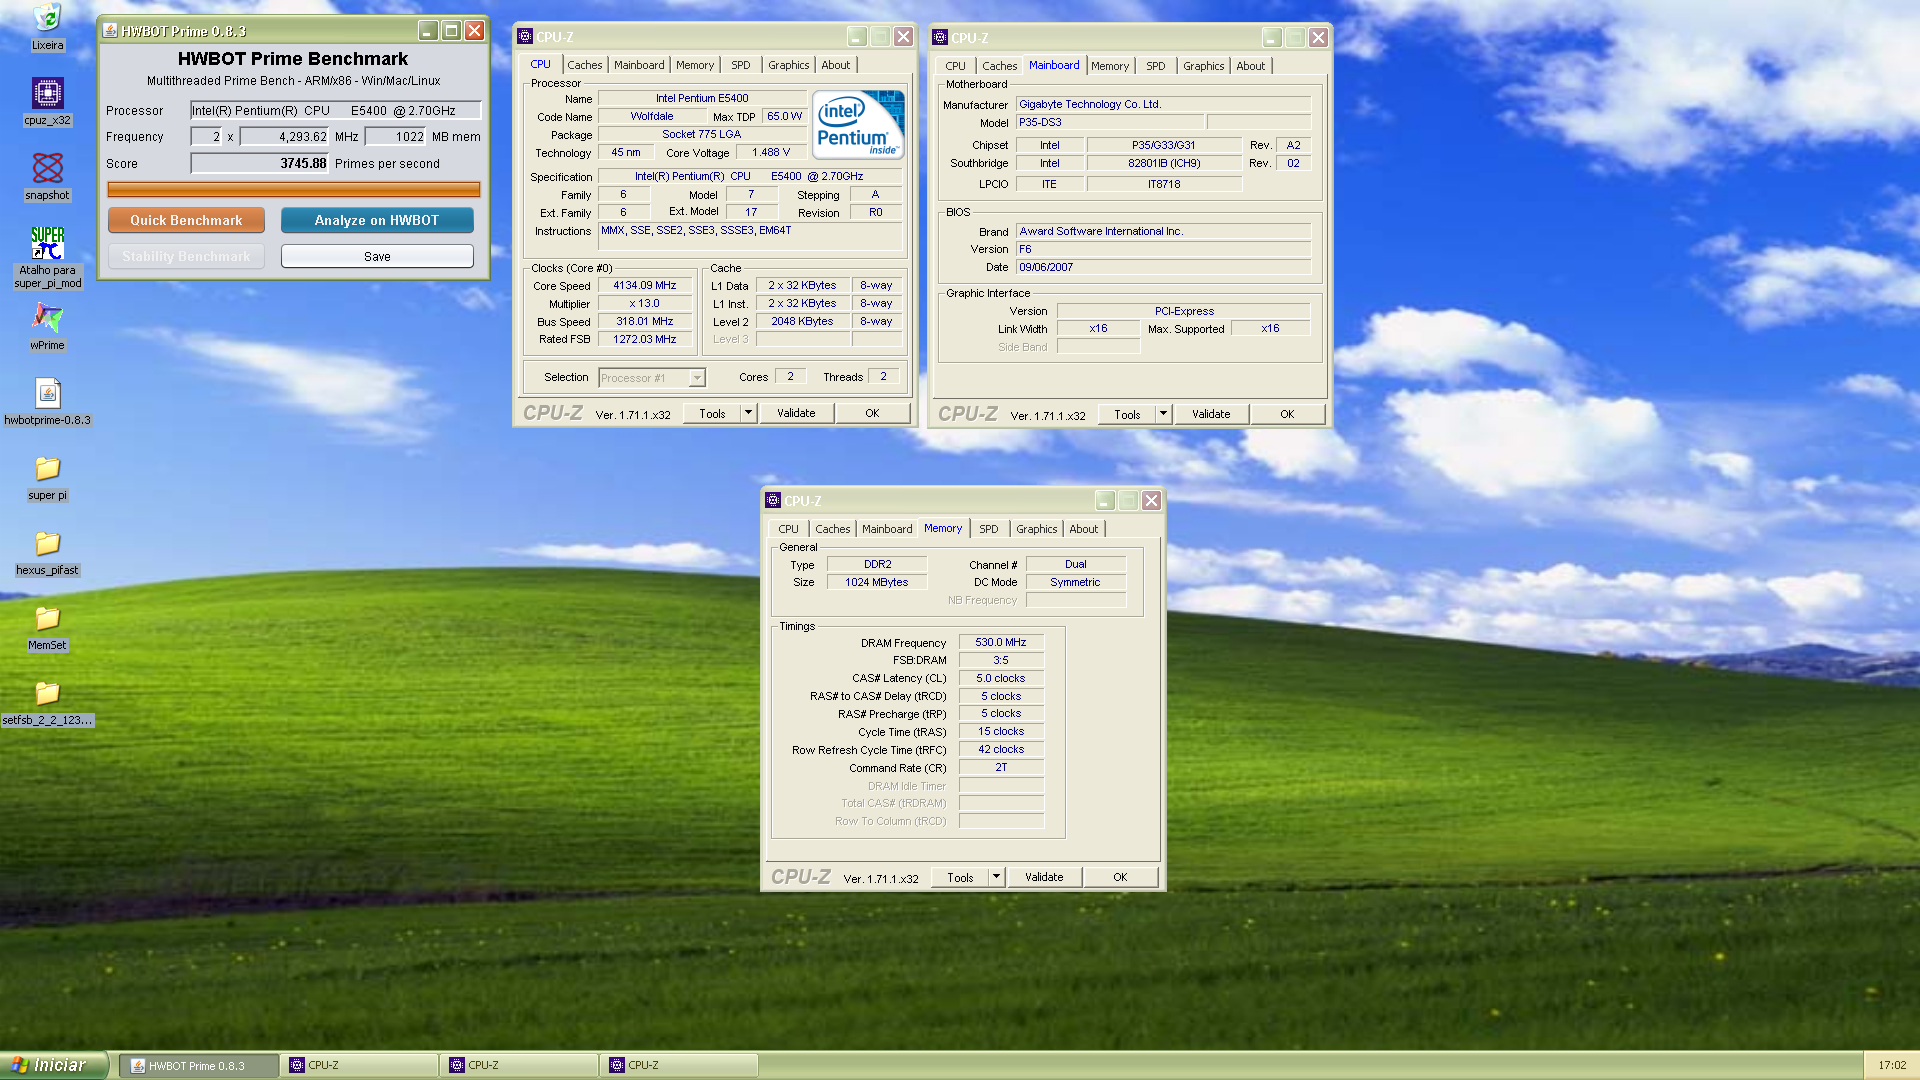1920x1080 pixels.
Task: Click the orange benchmark progress bar
Action: tap(294, 189)
